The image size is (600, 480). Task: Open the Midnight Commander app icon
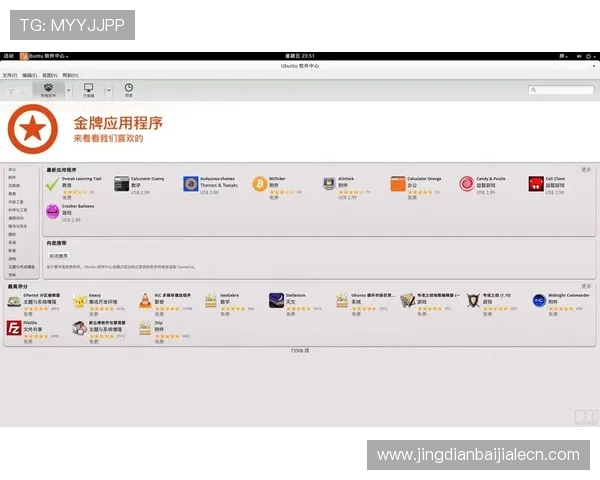tap(539, 301)
